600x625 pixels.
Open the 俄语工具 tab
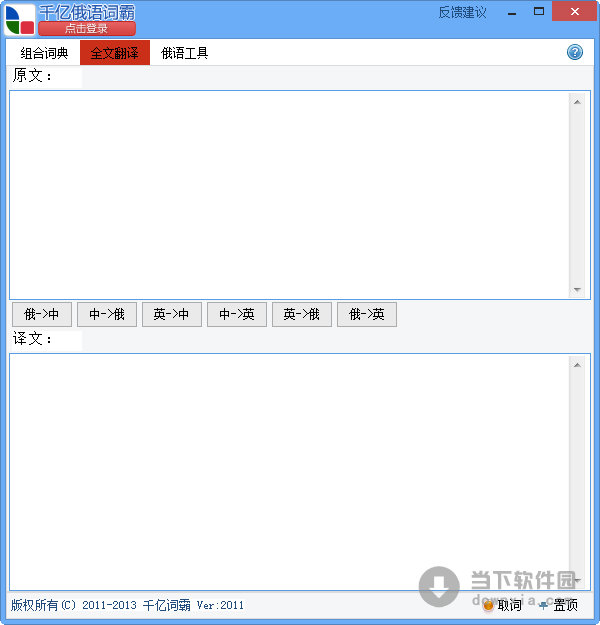pos(184,53)
